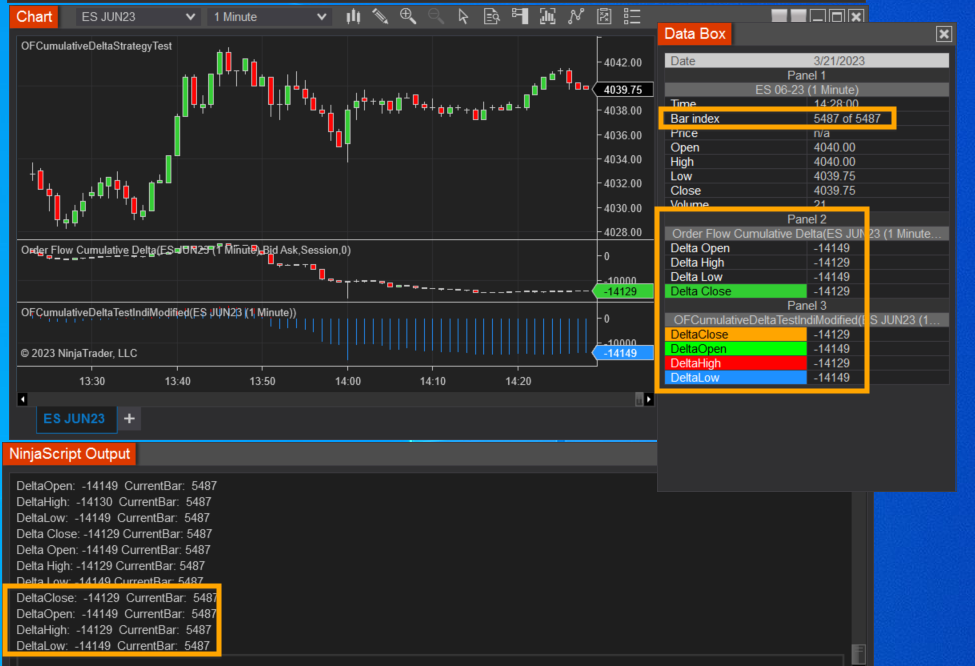Close the Chart window

coord(856,17)
